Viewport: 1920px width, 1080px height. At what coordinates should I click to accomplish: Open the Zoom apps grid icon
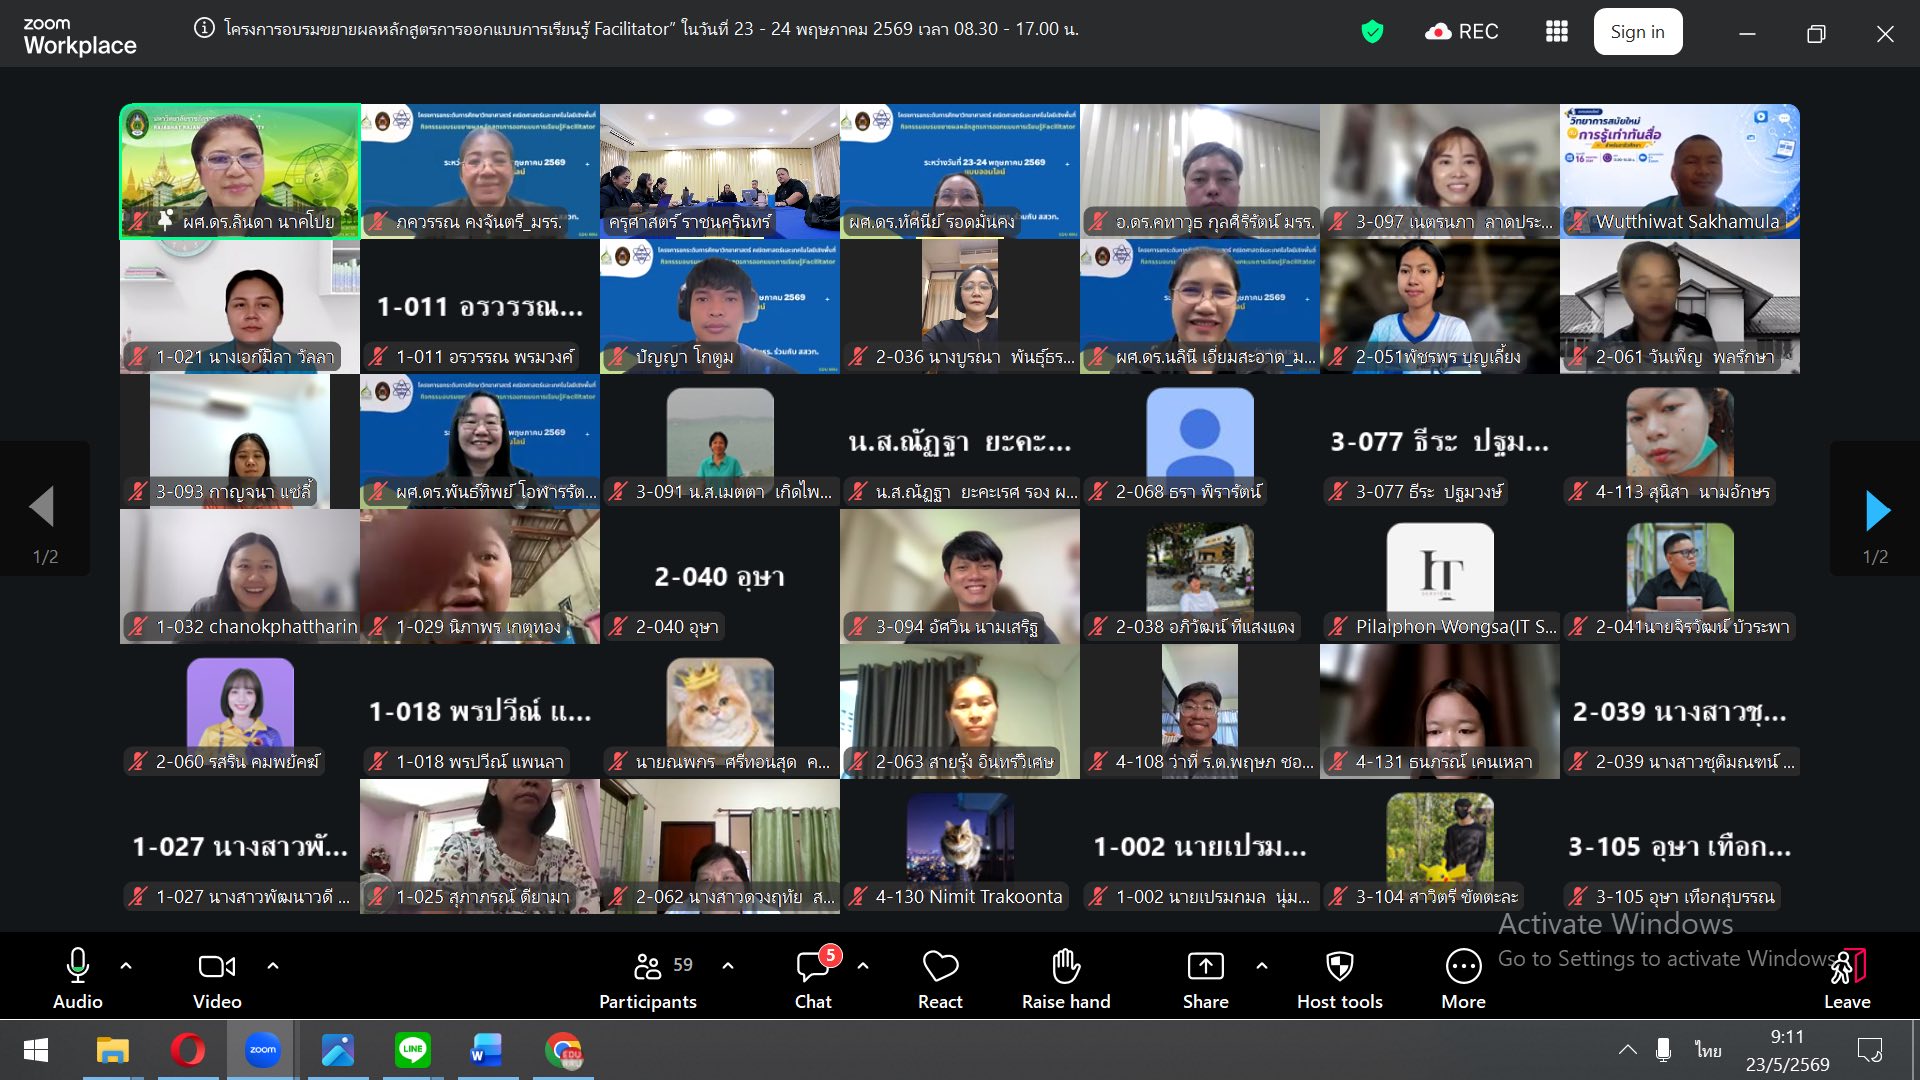click(1556, 32)
